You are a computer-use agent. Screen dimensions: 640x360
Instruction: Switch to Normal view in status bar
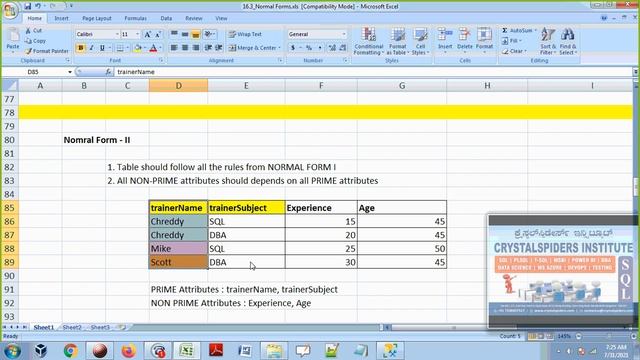click(x=532, y=336)
